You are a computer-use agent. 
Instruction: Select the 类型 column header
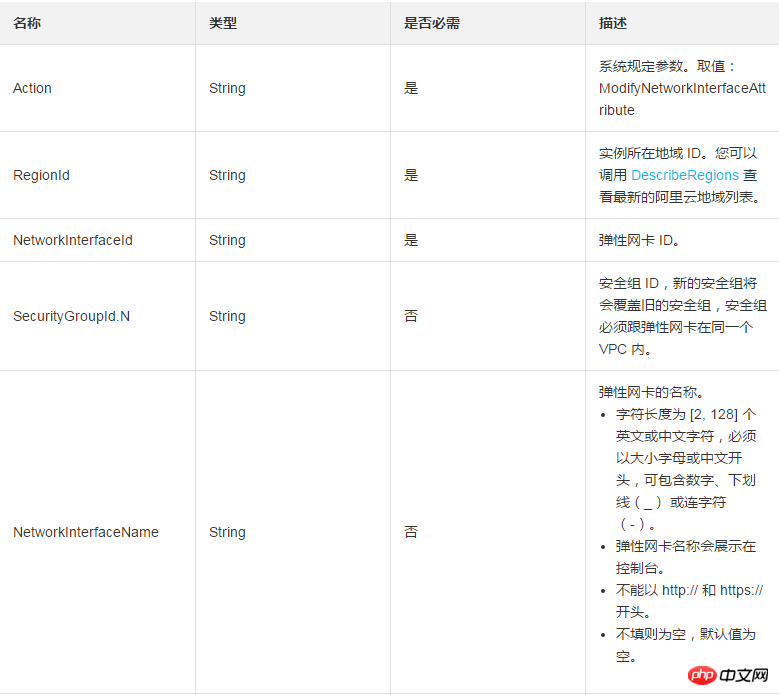tap(223, 23)
